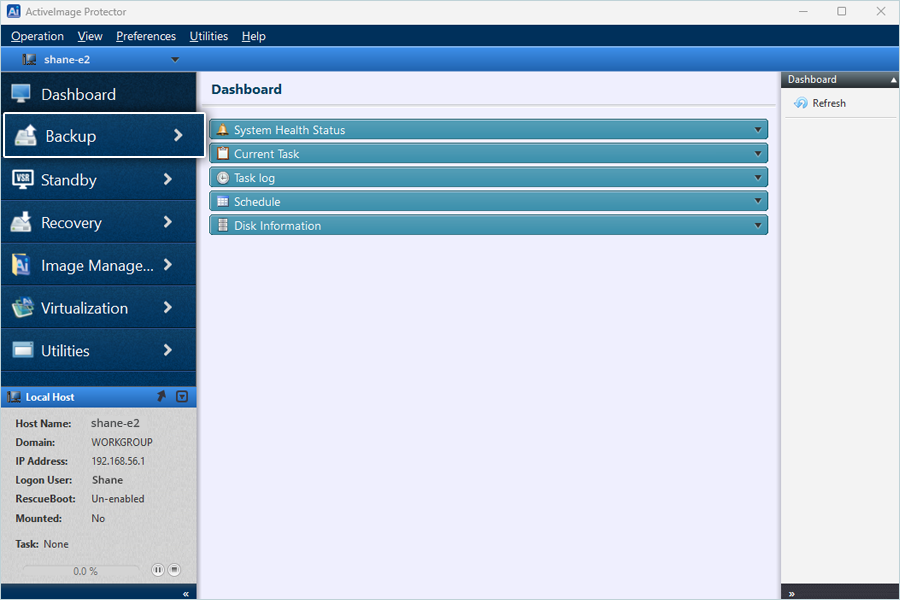The width and height of the screenshot is (900, 600).
Task: Click the Mounted value No
Action: pyautogui.click(x=98, y=518)
